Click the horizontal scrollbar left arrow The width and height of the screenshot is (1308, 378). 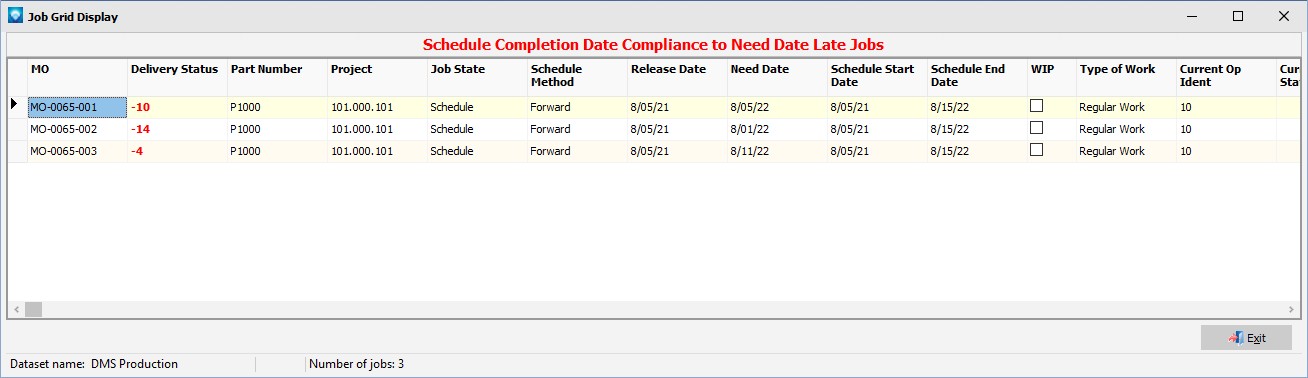(x=16, y=309)
